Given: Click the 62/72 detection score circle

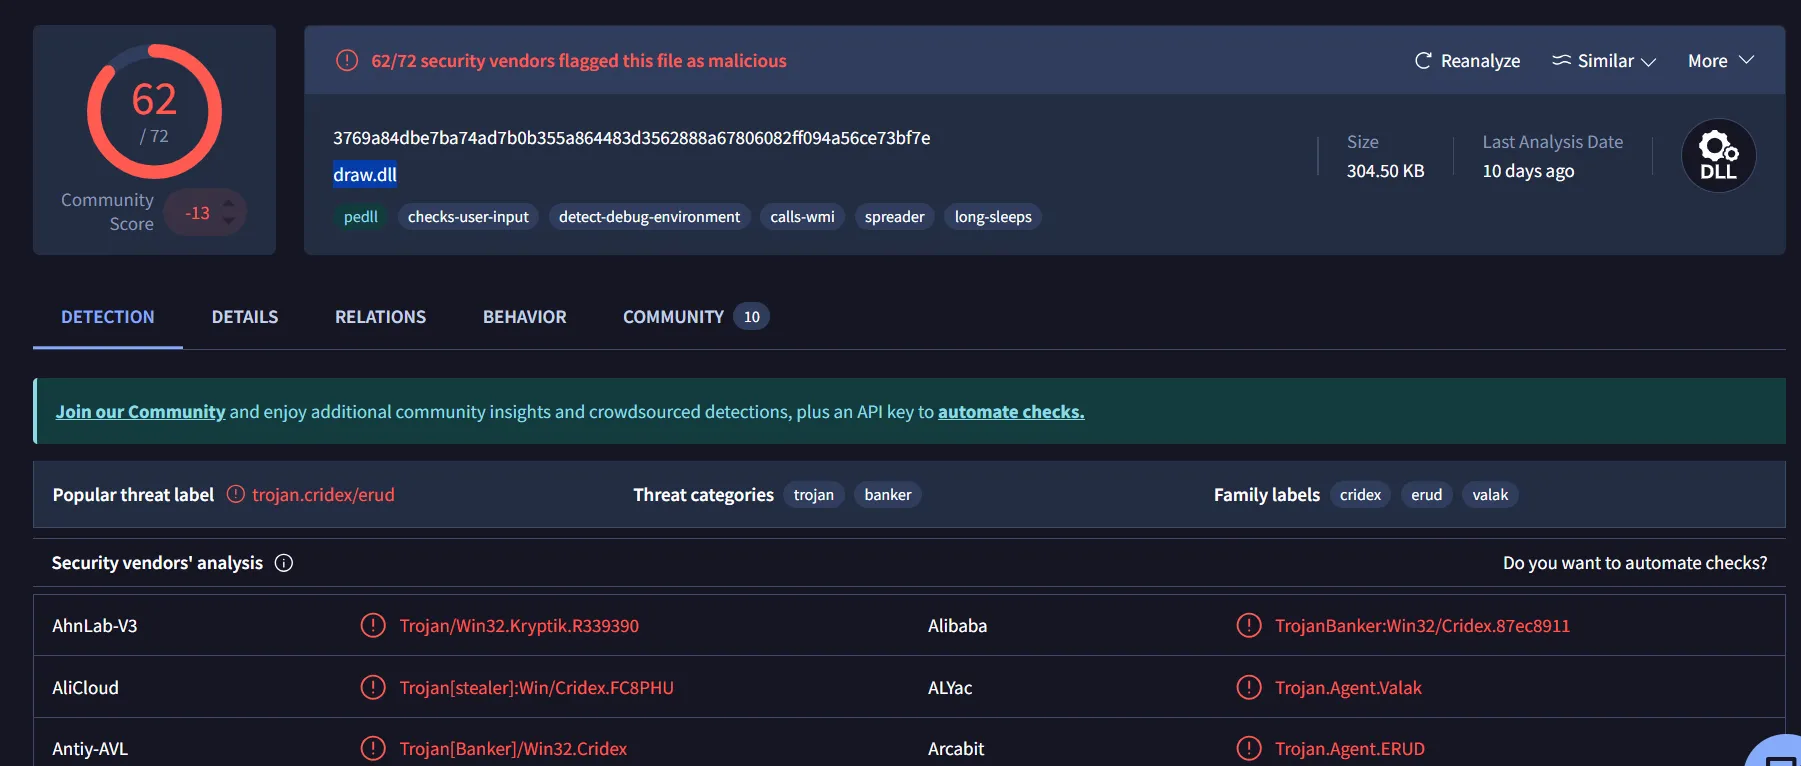Looking at the screenshot, I should pyautogui.click(x=154, y=111).
